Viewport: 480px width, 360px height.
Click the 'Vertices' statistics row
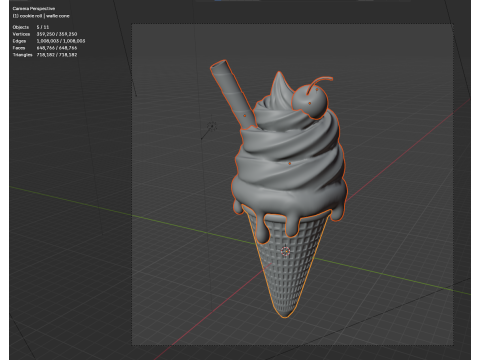[45, 34]
